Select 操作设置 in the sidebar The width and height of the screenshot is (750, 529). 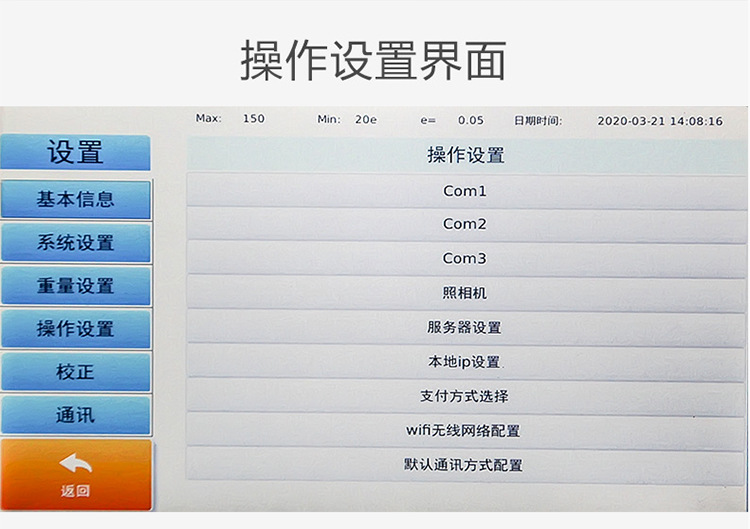pyautogui.click(x=76, y=329)
